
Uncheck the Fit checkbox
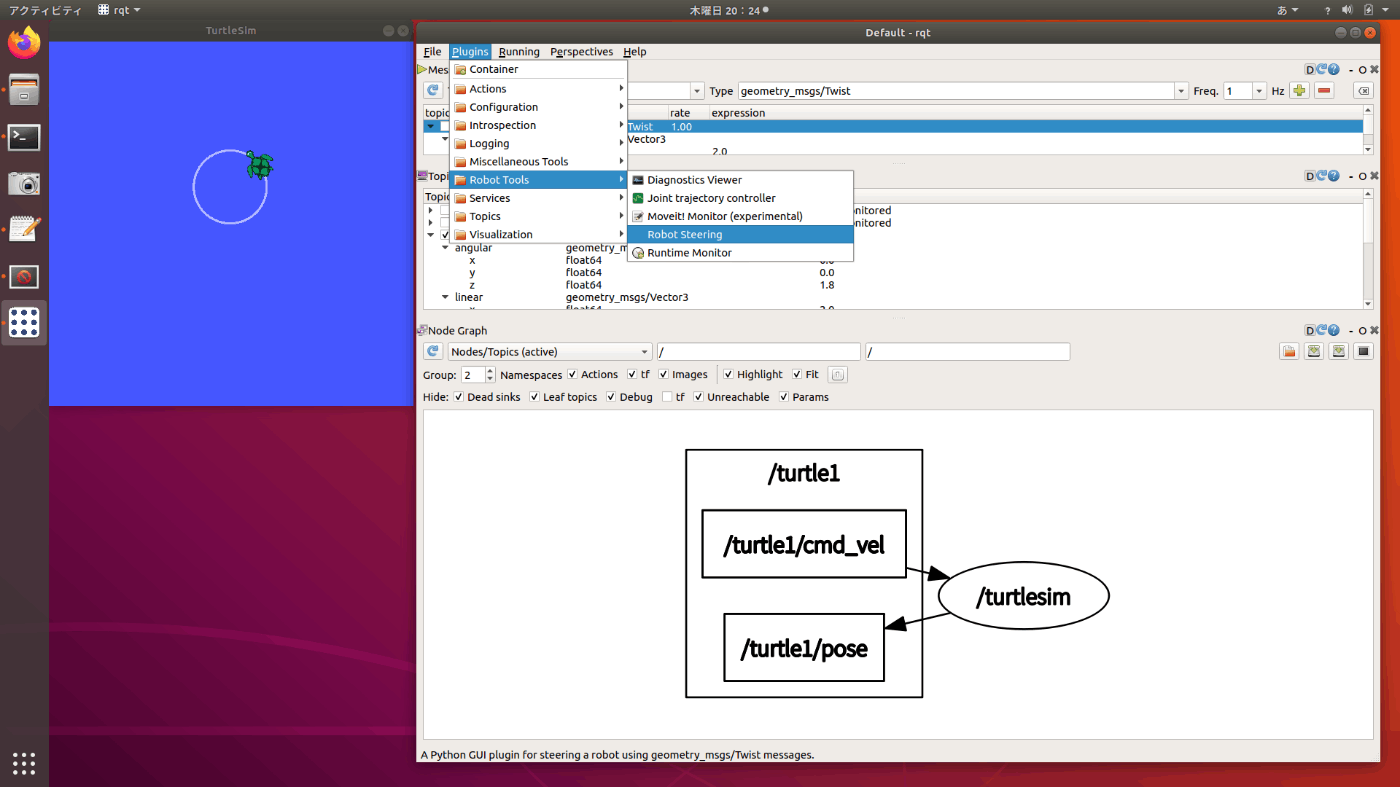pyautogui.click(x=797, y=375)
